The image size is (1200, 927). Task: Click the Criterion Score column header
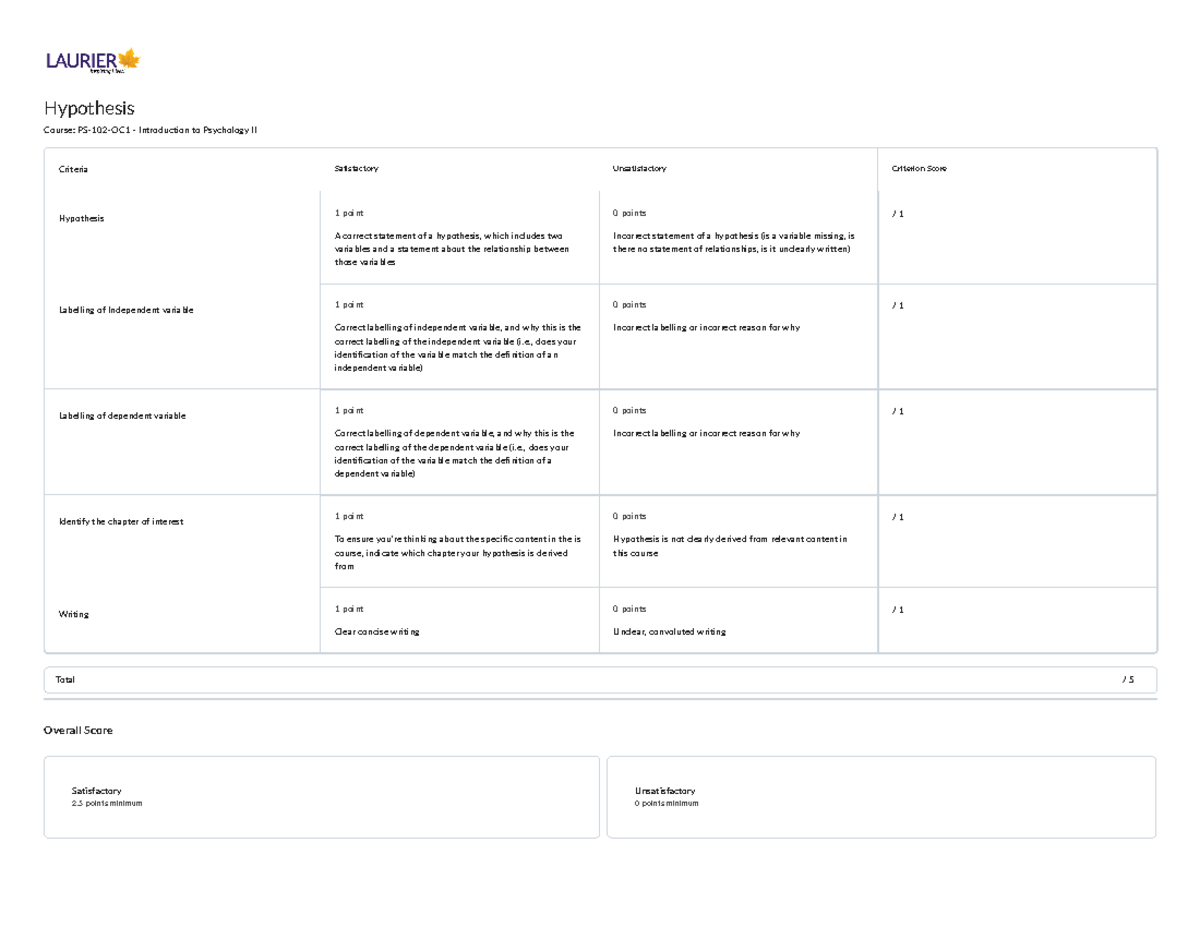pos(919,168)
